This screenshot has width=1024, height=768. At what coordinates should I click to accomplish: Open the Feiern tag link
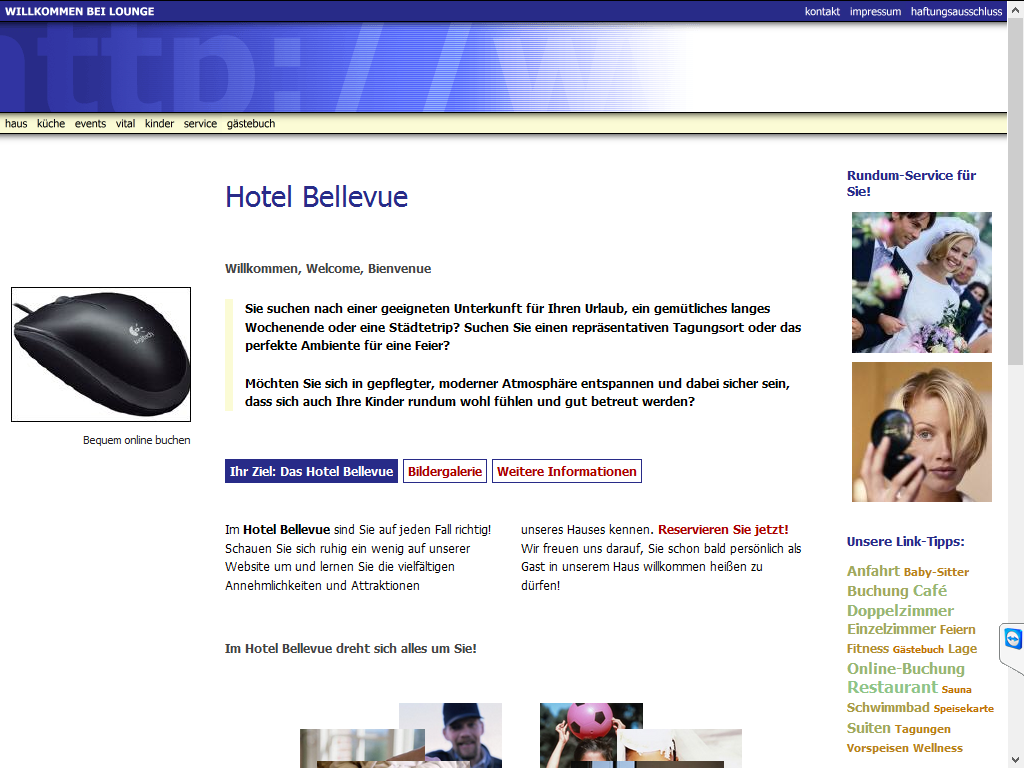point(957,630)
